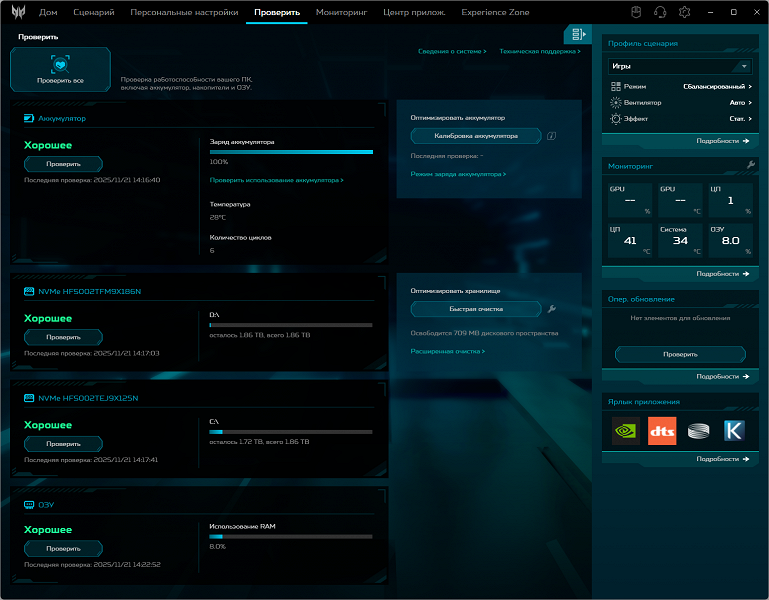The height and width of the screenshot is (600, 769).
Task: Open the settings gear icon
Action: (685, 12)
